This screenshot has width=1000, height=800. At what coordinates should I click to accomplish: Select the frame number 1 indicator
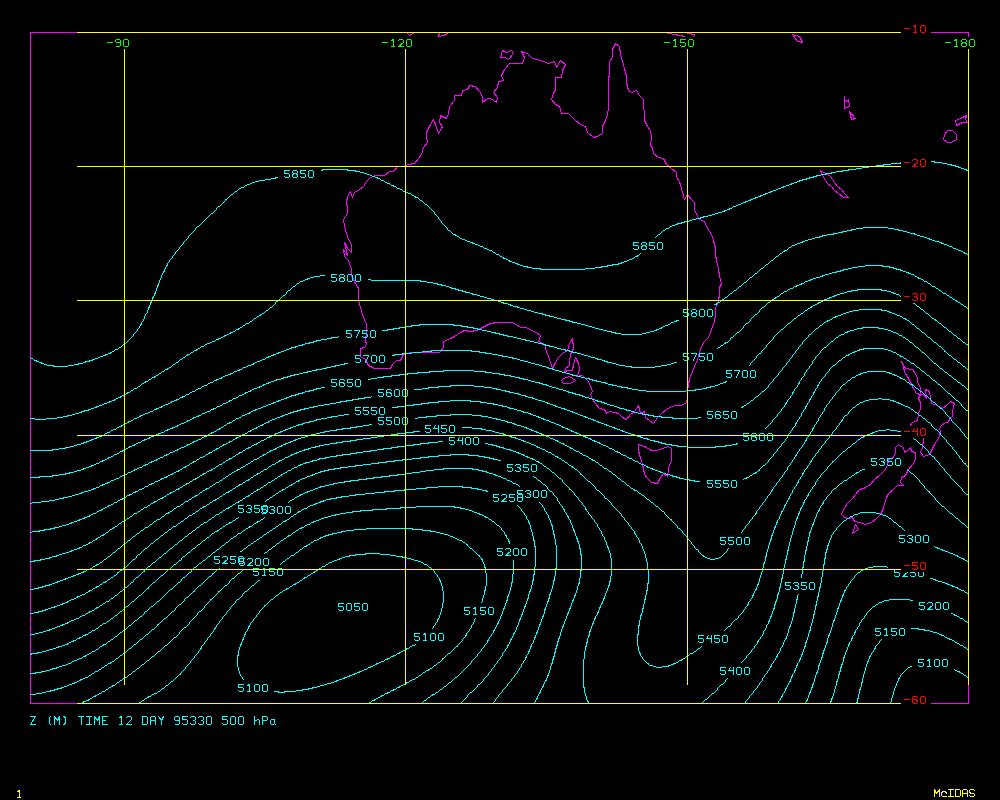click(x=18, y=793)
